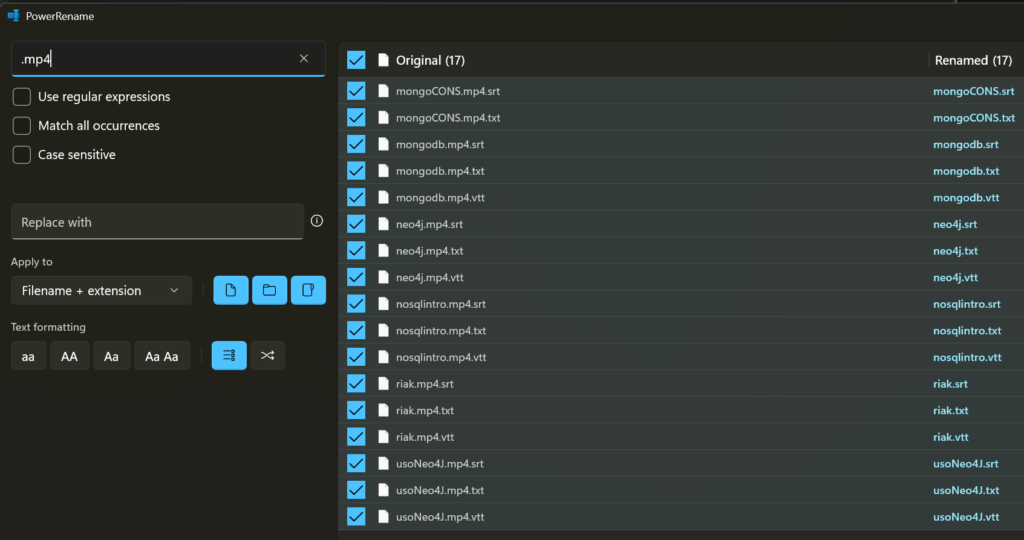Click the Replace with input field
The image size is (1024, 540).
(157, 222)
